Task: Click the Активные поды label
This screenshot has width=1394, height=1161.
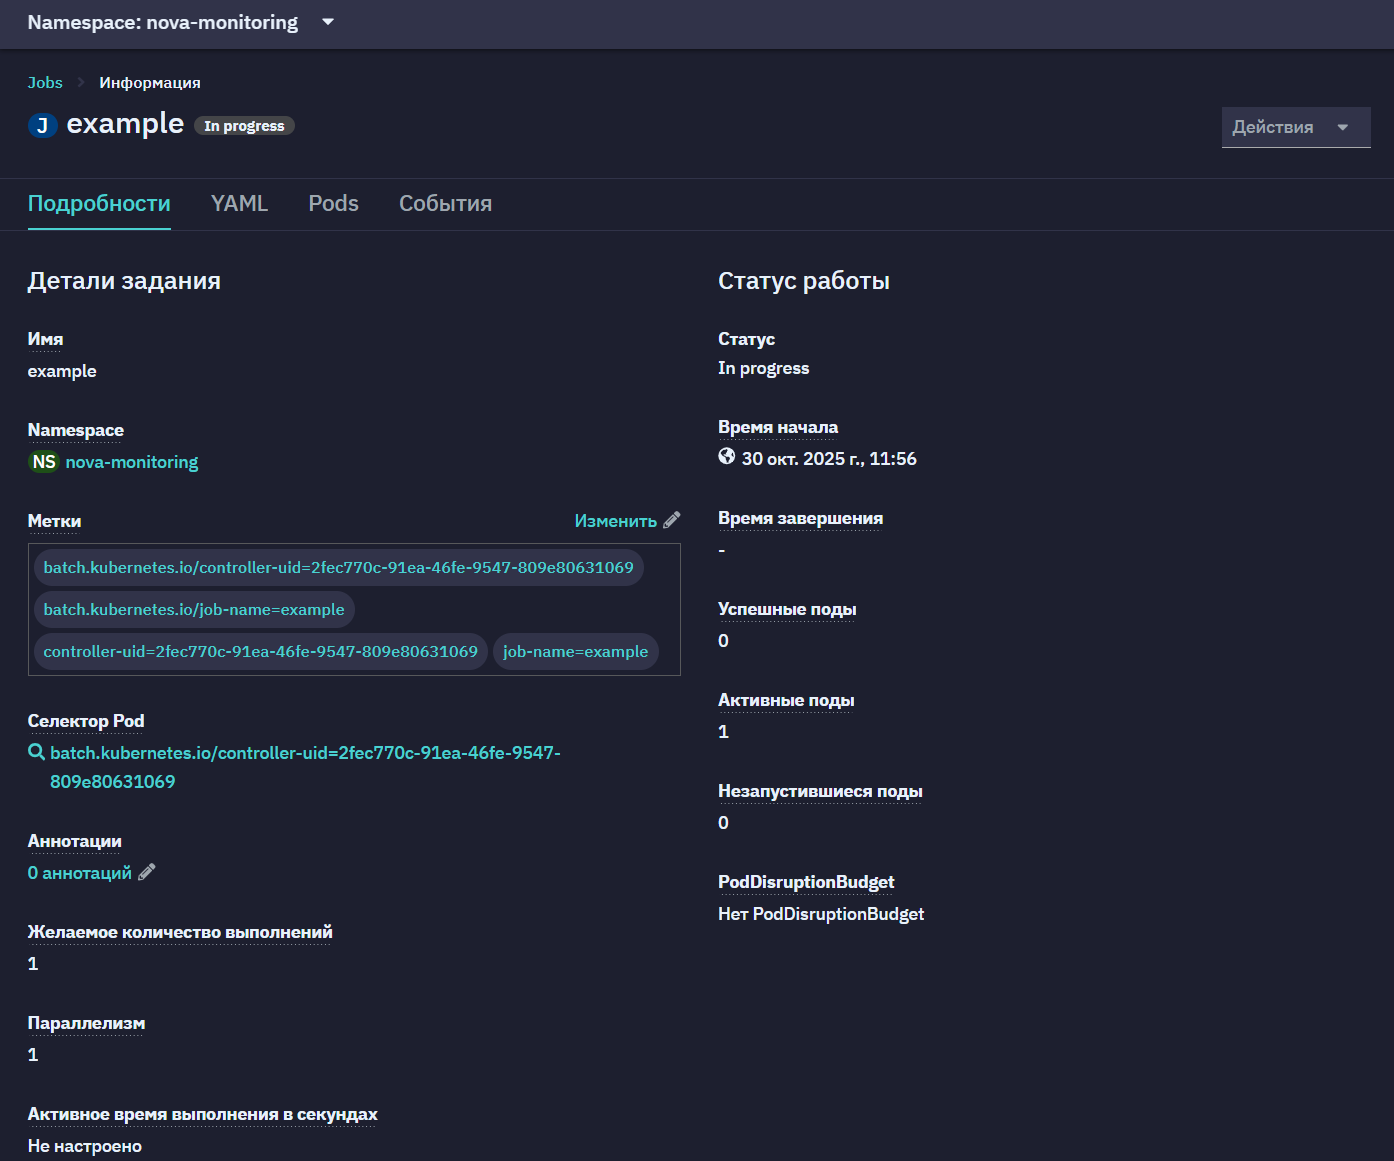Action: pos(786,700)
